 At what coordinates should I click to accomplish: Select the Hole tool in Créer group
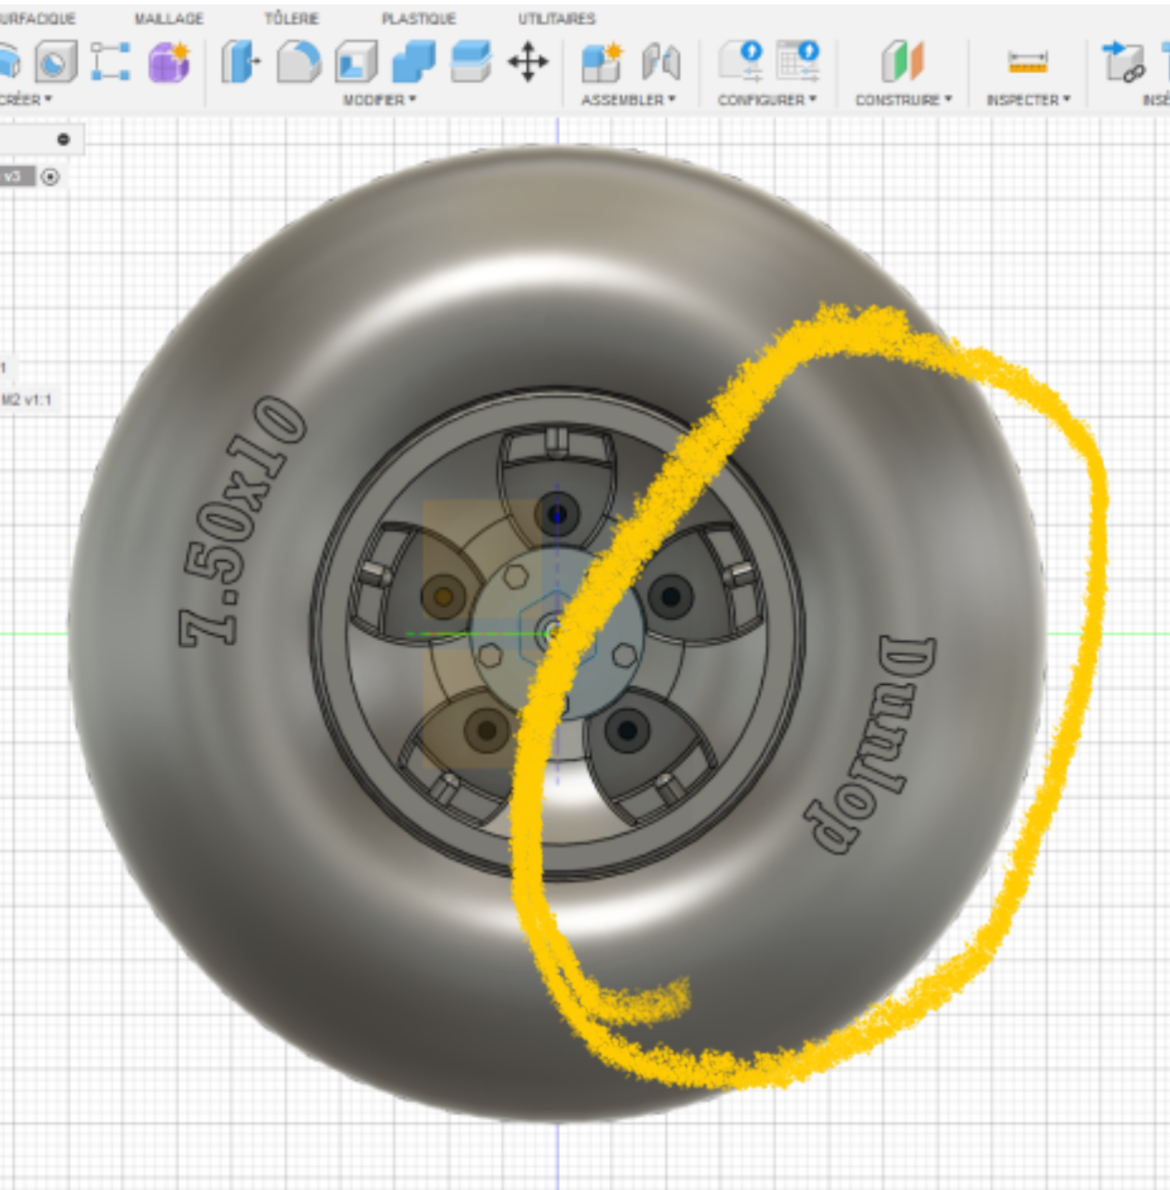(x=55, y=62)
